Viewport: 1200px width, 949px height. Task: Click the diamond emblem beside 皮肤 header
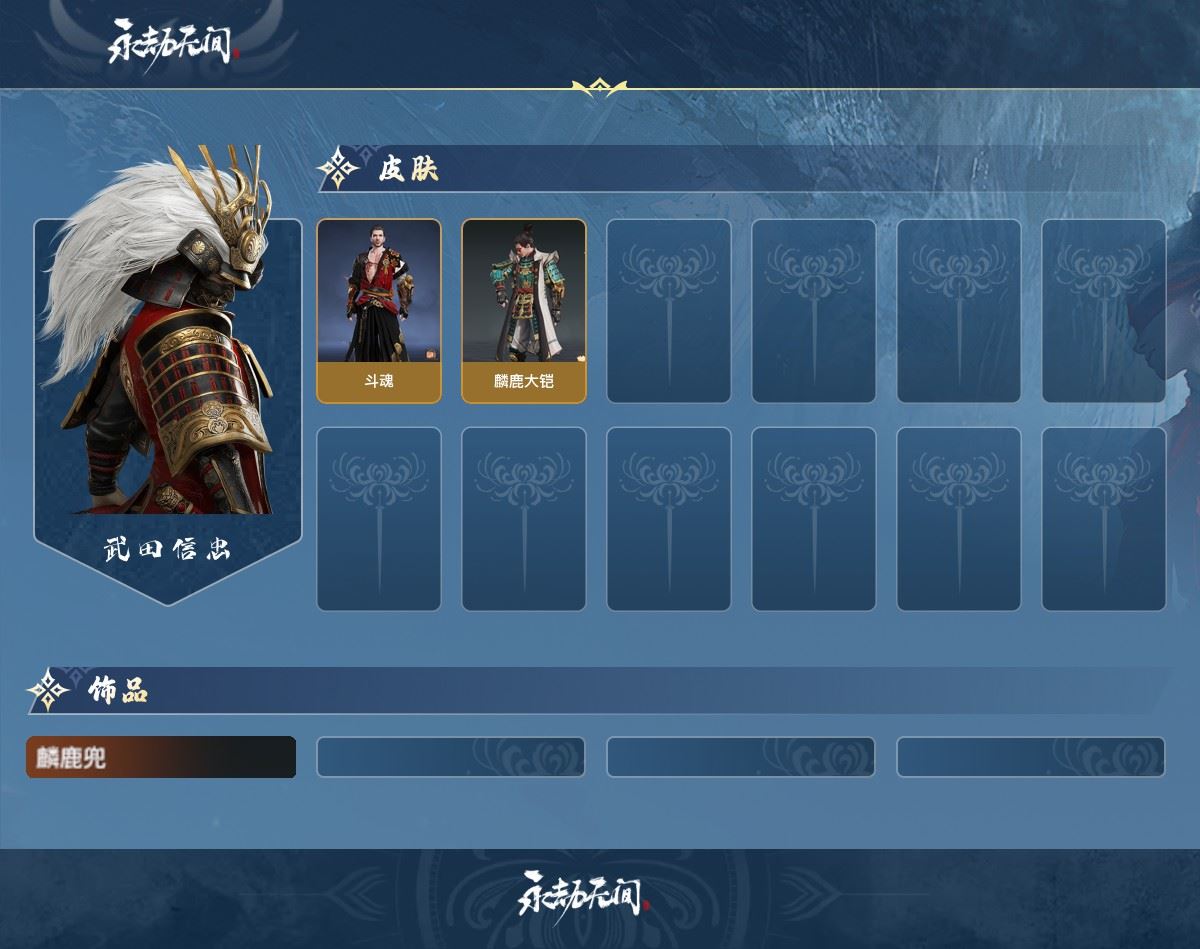[339, 169]
